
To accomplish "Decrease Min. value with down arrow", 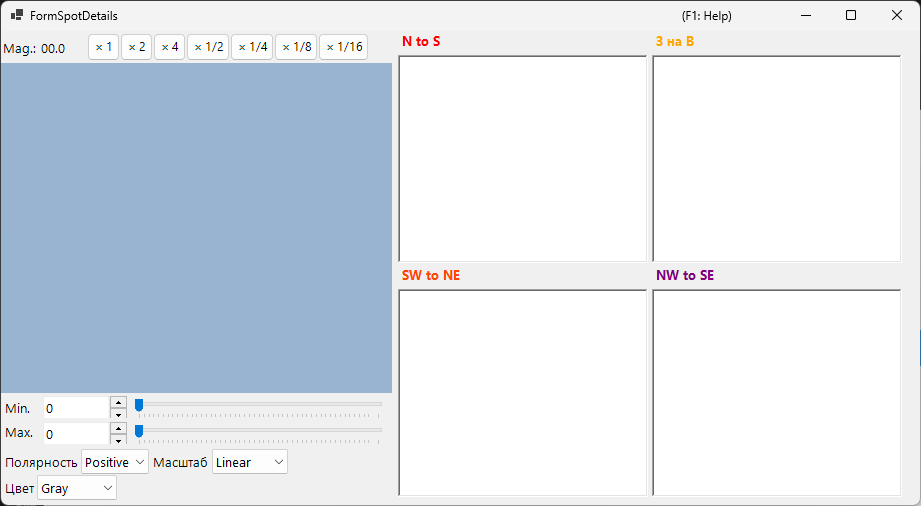I will pyautogui.click(x=118, y=414).
